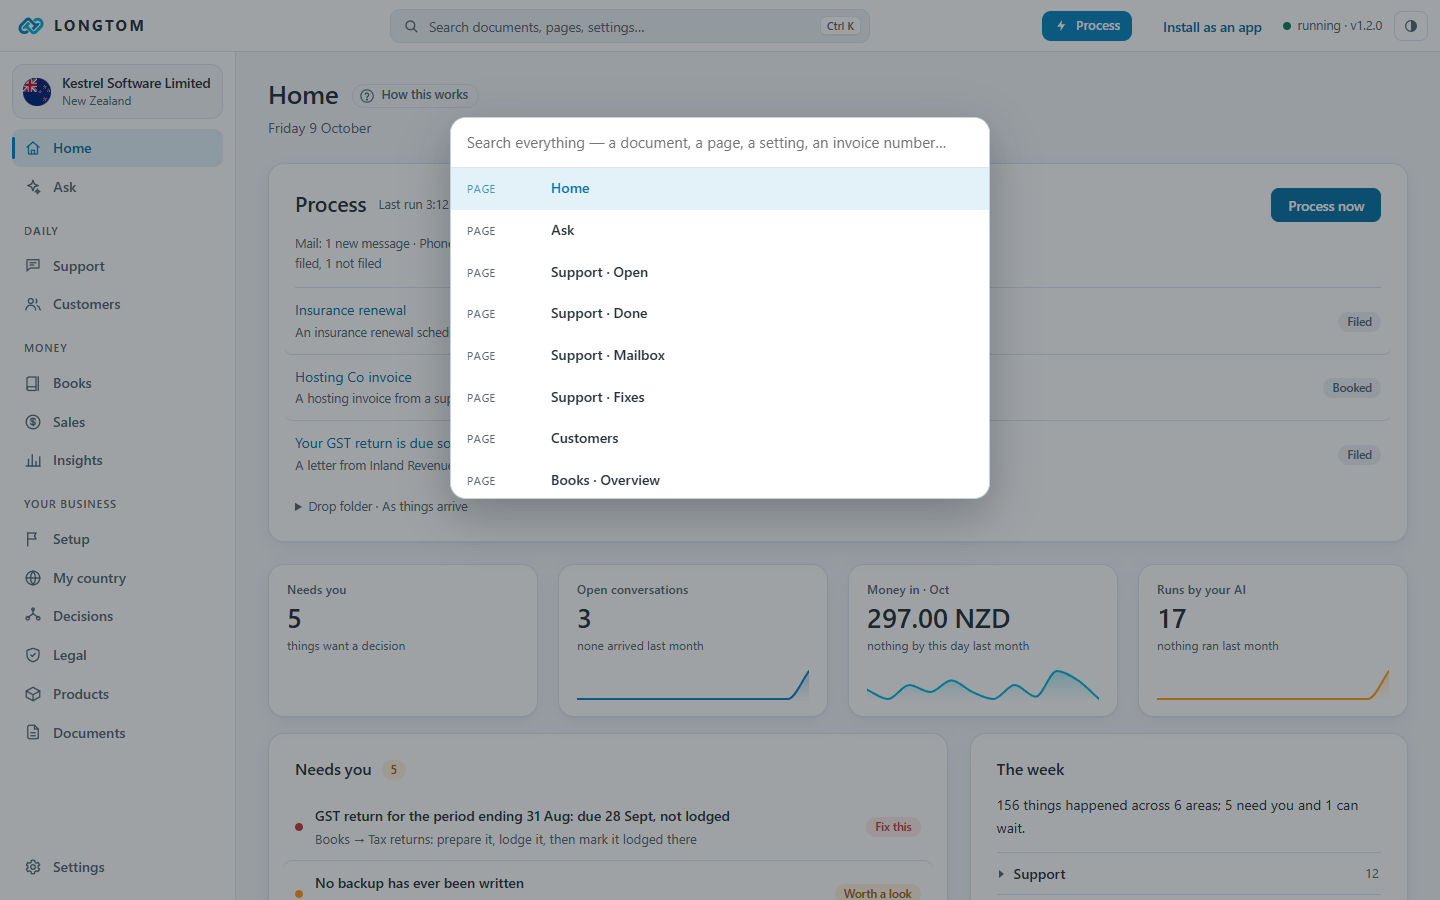
Task: Select the Ask page result
Action: tap(720, 231)
